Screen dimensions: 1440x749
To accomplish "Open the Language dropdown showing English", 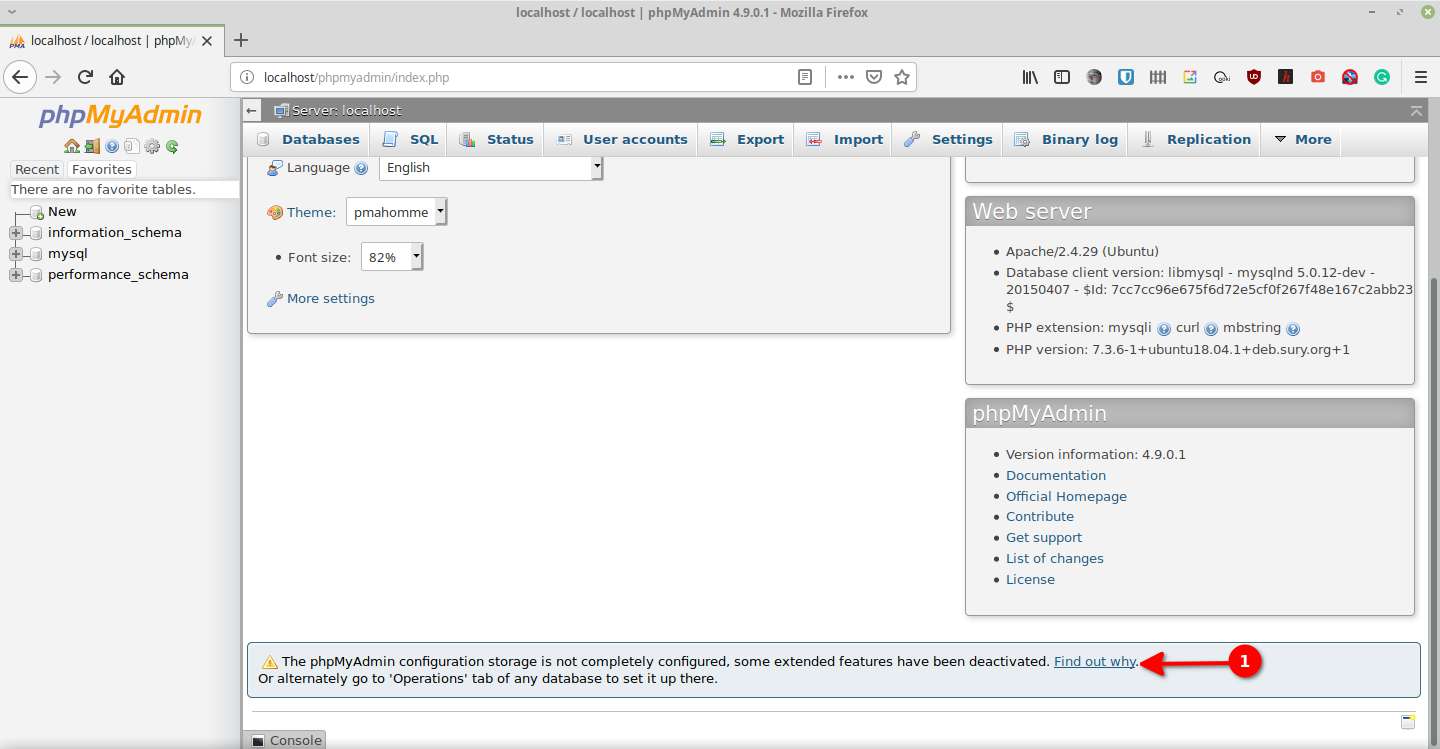I will point(491,168).
